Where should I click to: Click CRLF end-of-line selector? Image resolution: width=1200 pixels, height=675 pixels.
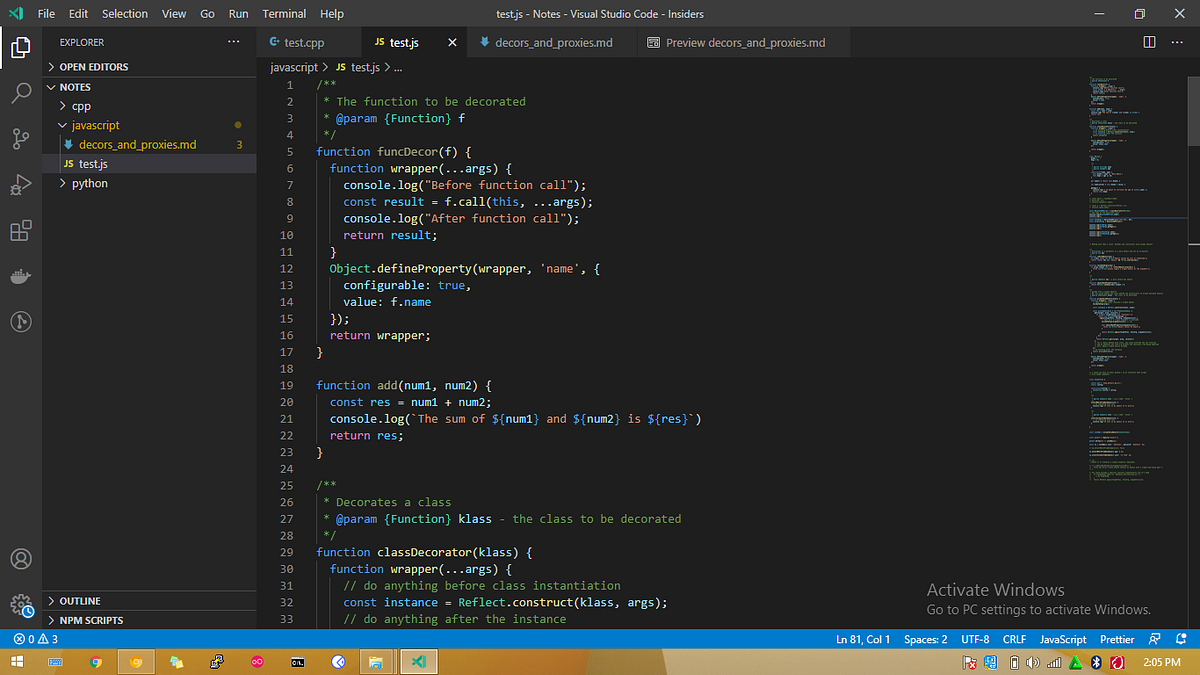(x=1014, y=639)
